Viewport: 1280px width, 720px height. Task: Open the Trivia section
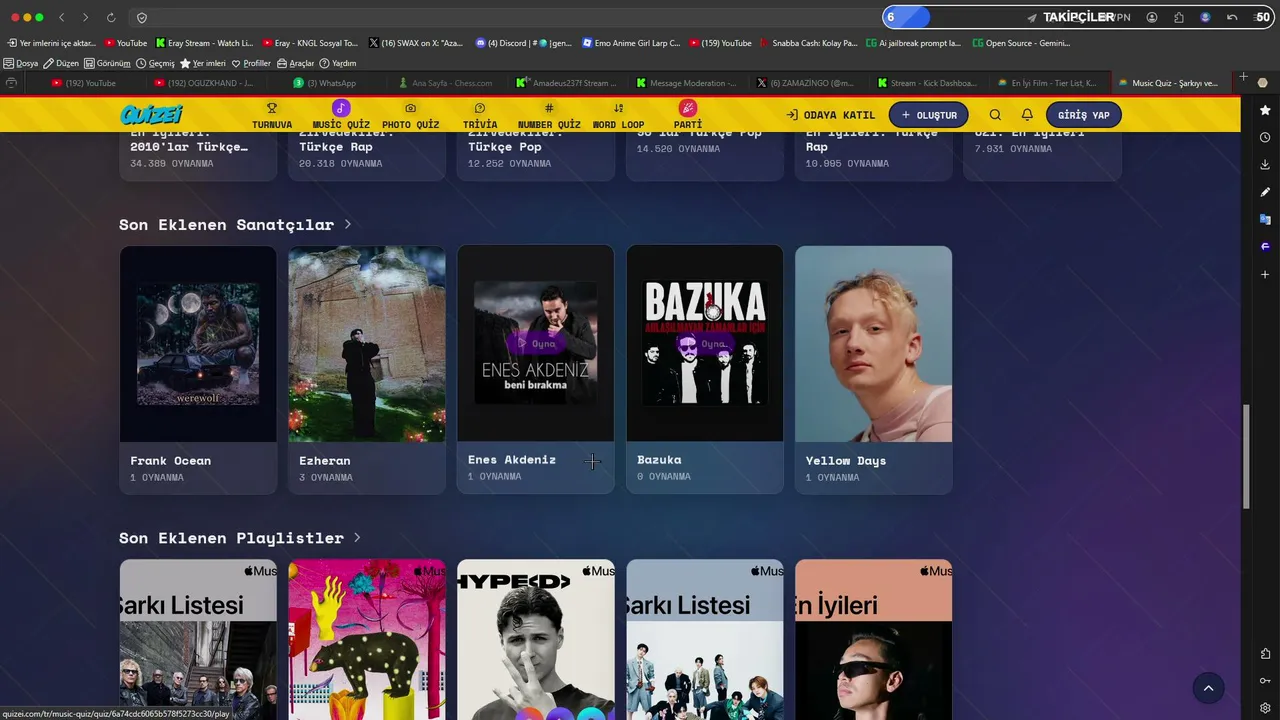tap(480, 116)
